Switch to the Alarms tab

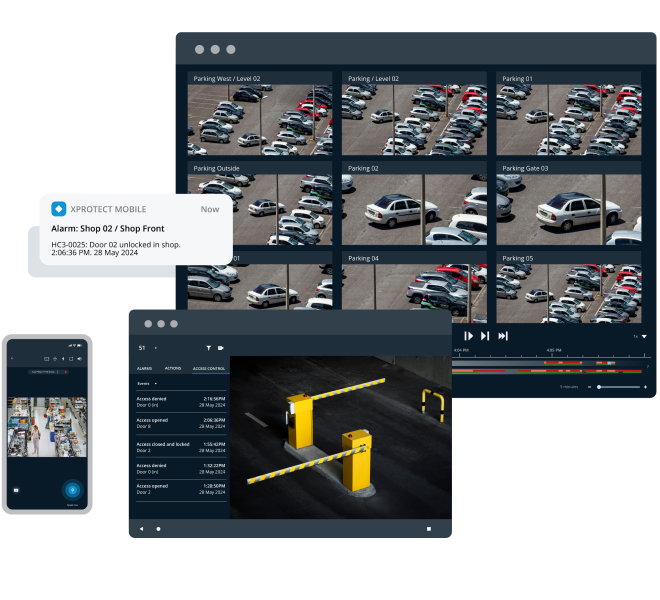[144, 368]
